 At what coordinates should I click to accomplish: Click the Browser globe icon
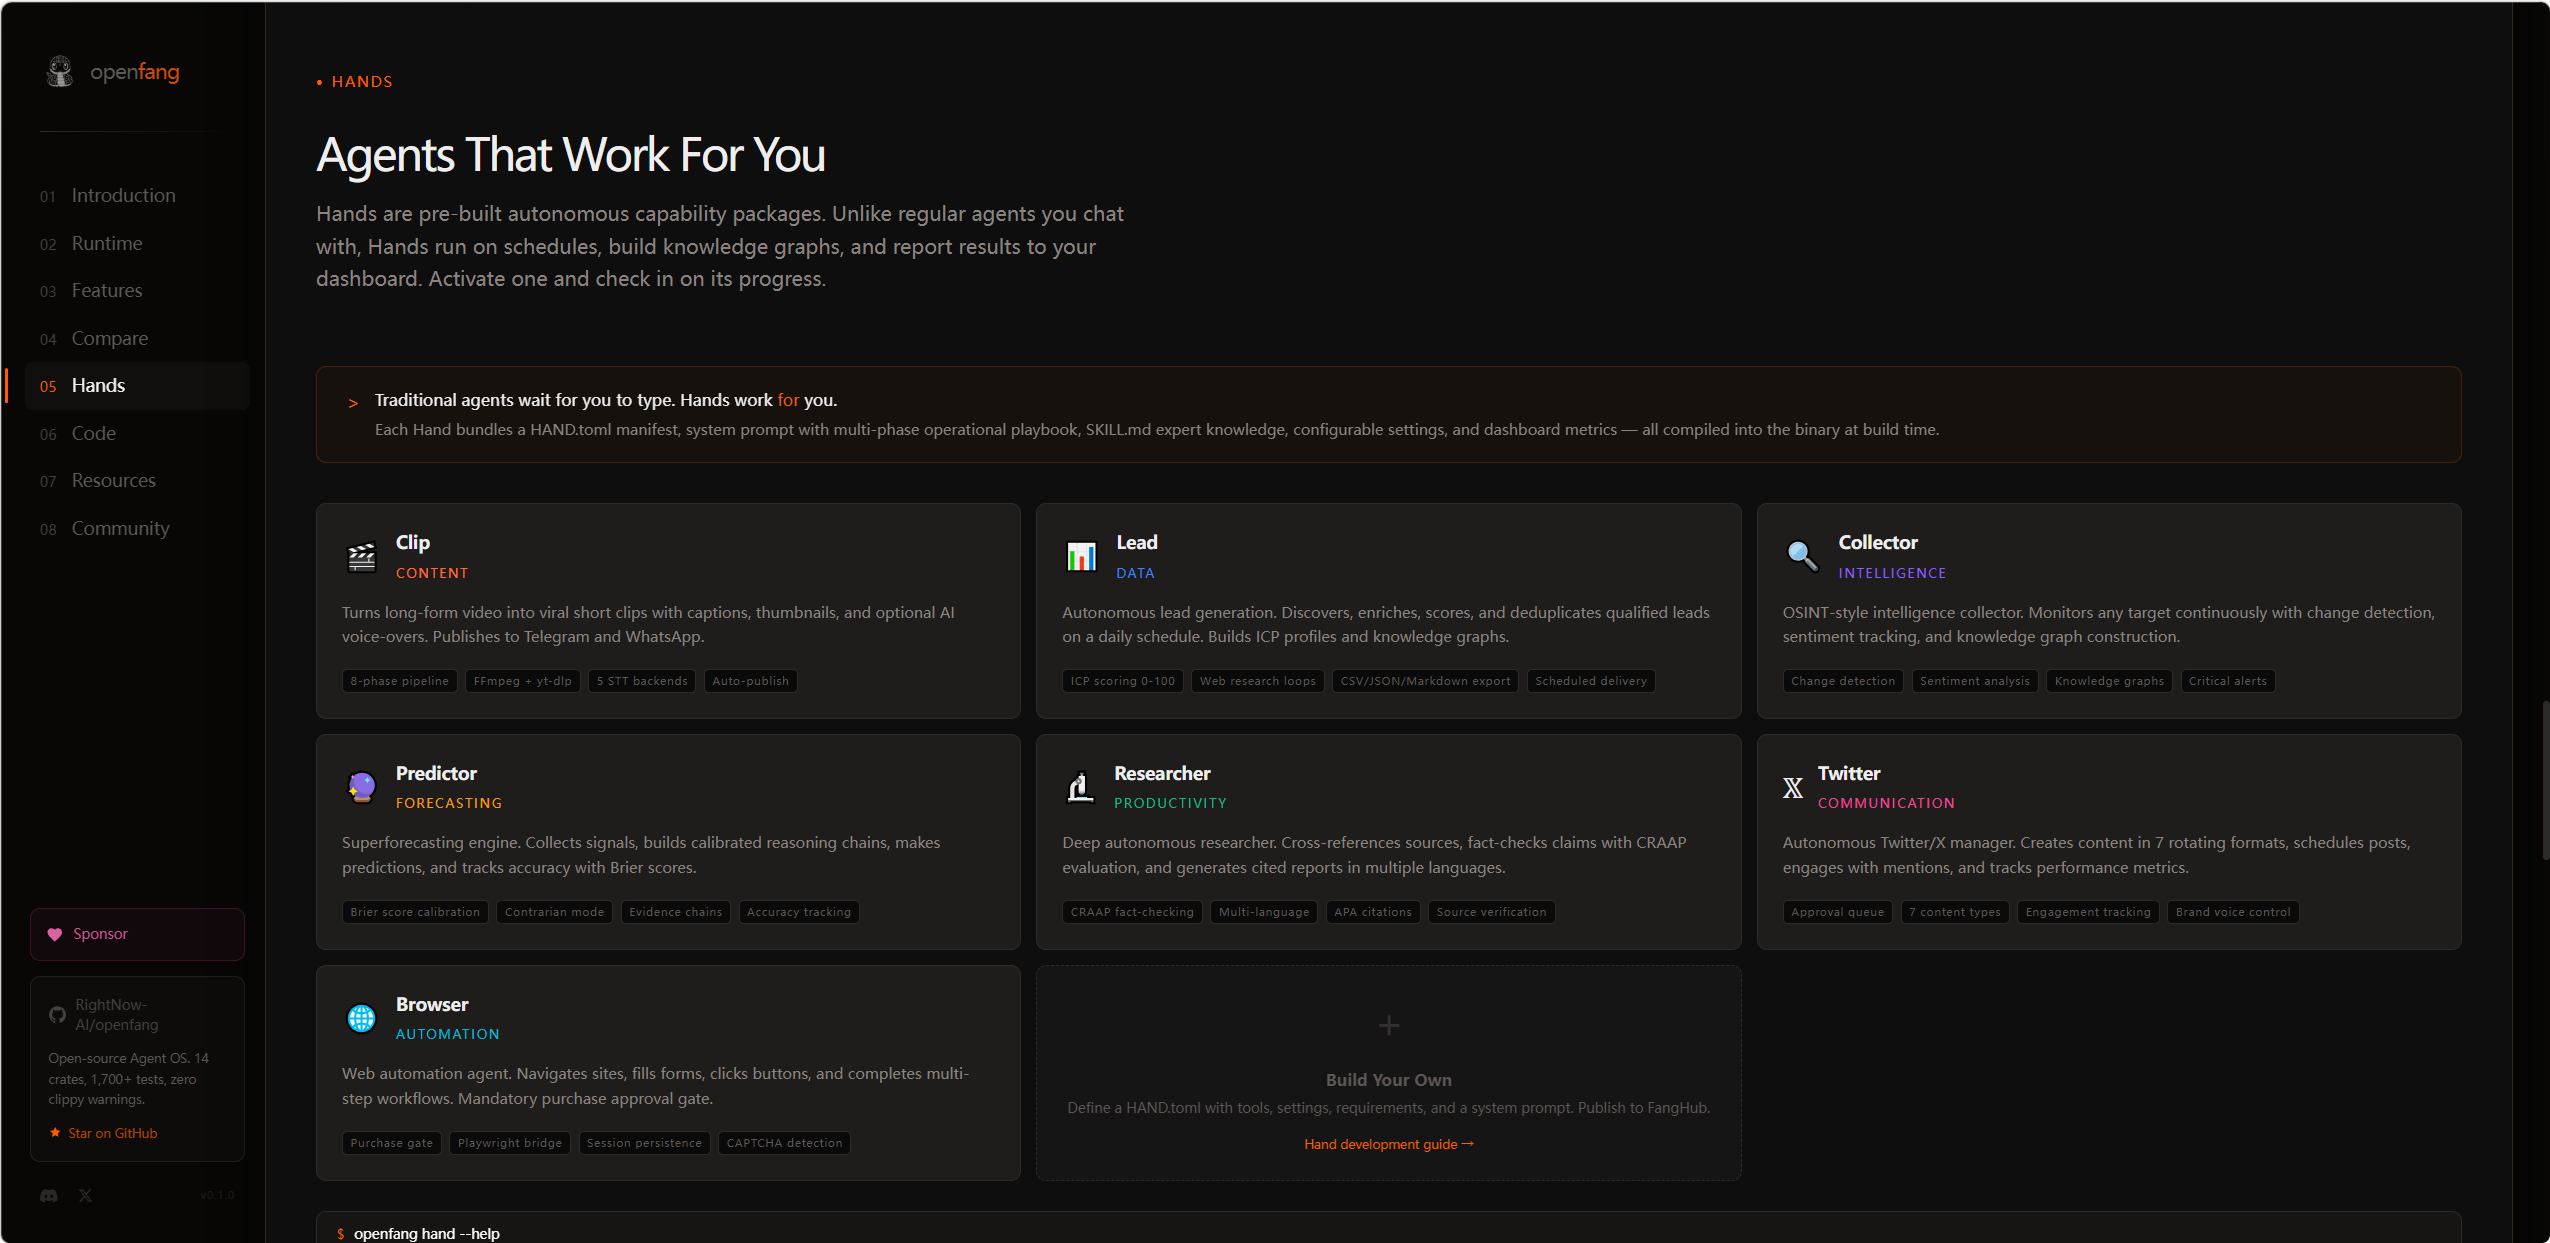(x=361, y=1018)
